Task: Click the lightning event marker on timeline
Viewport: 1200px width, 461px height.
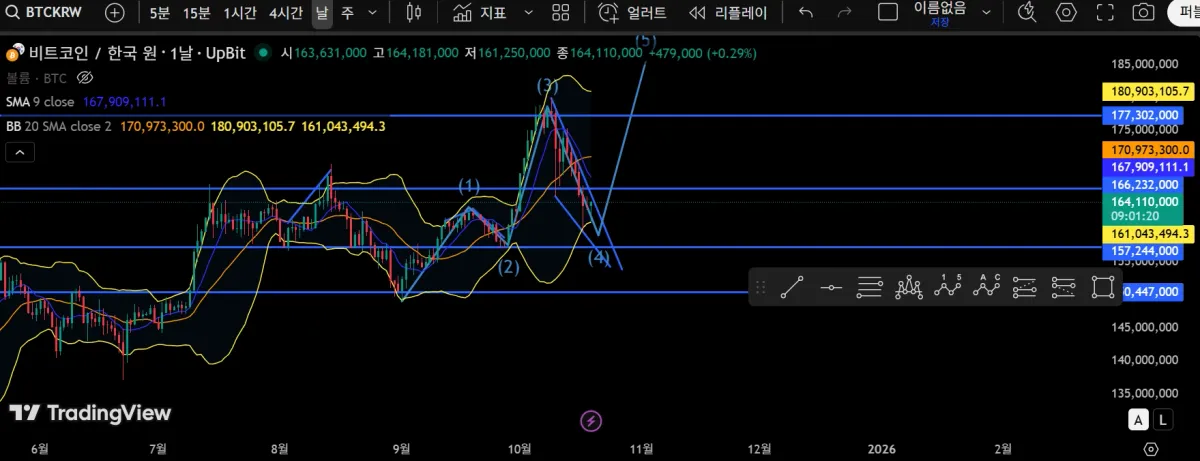Action: (591, 419)
